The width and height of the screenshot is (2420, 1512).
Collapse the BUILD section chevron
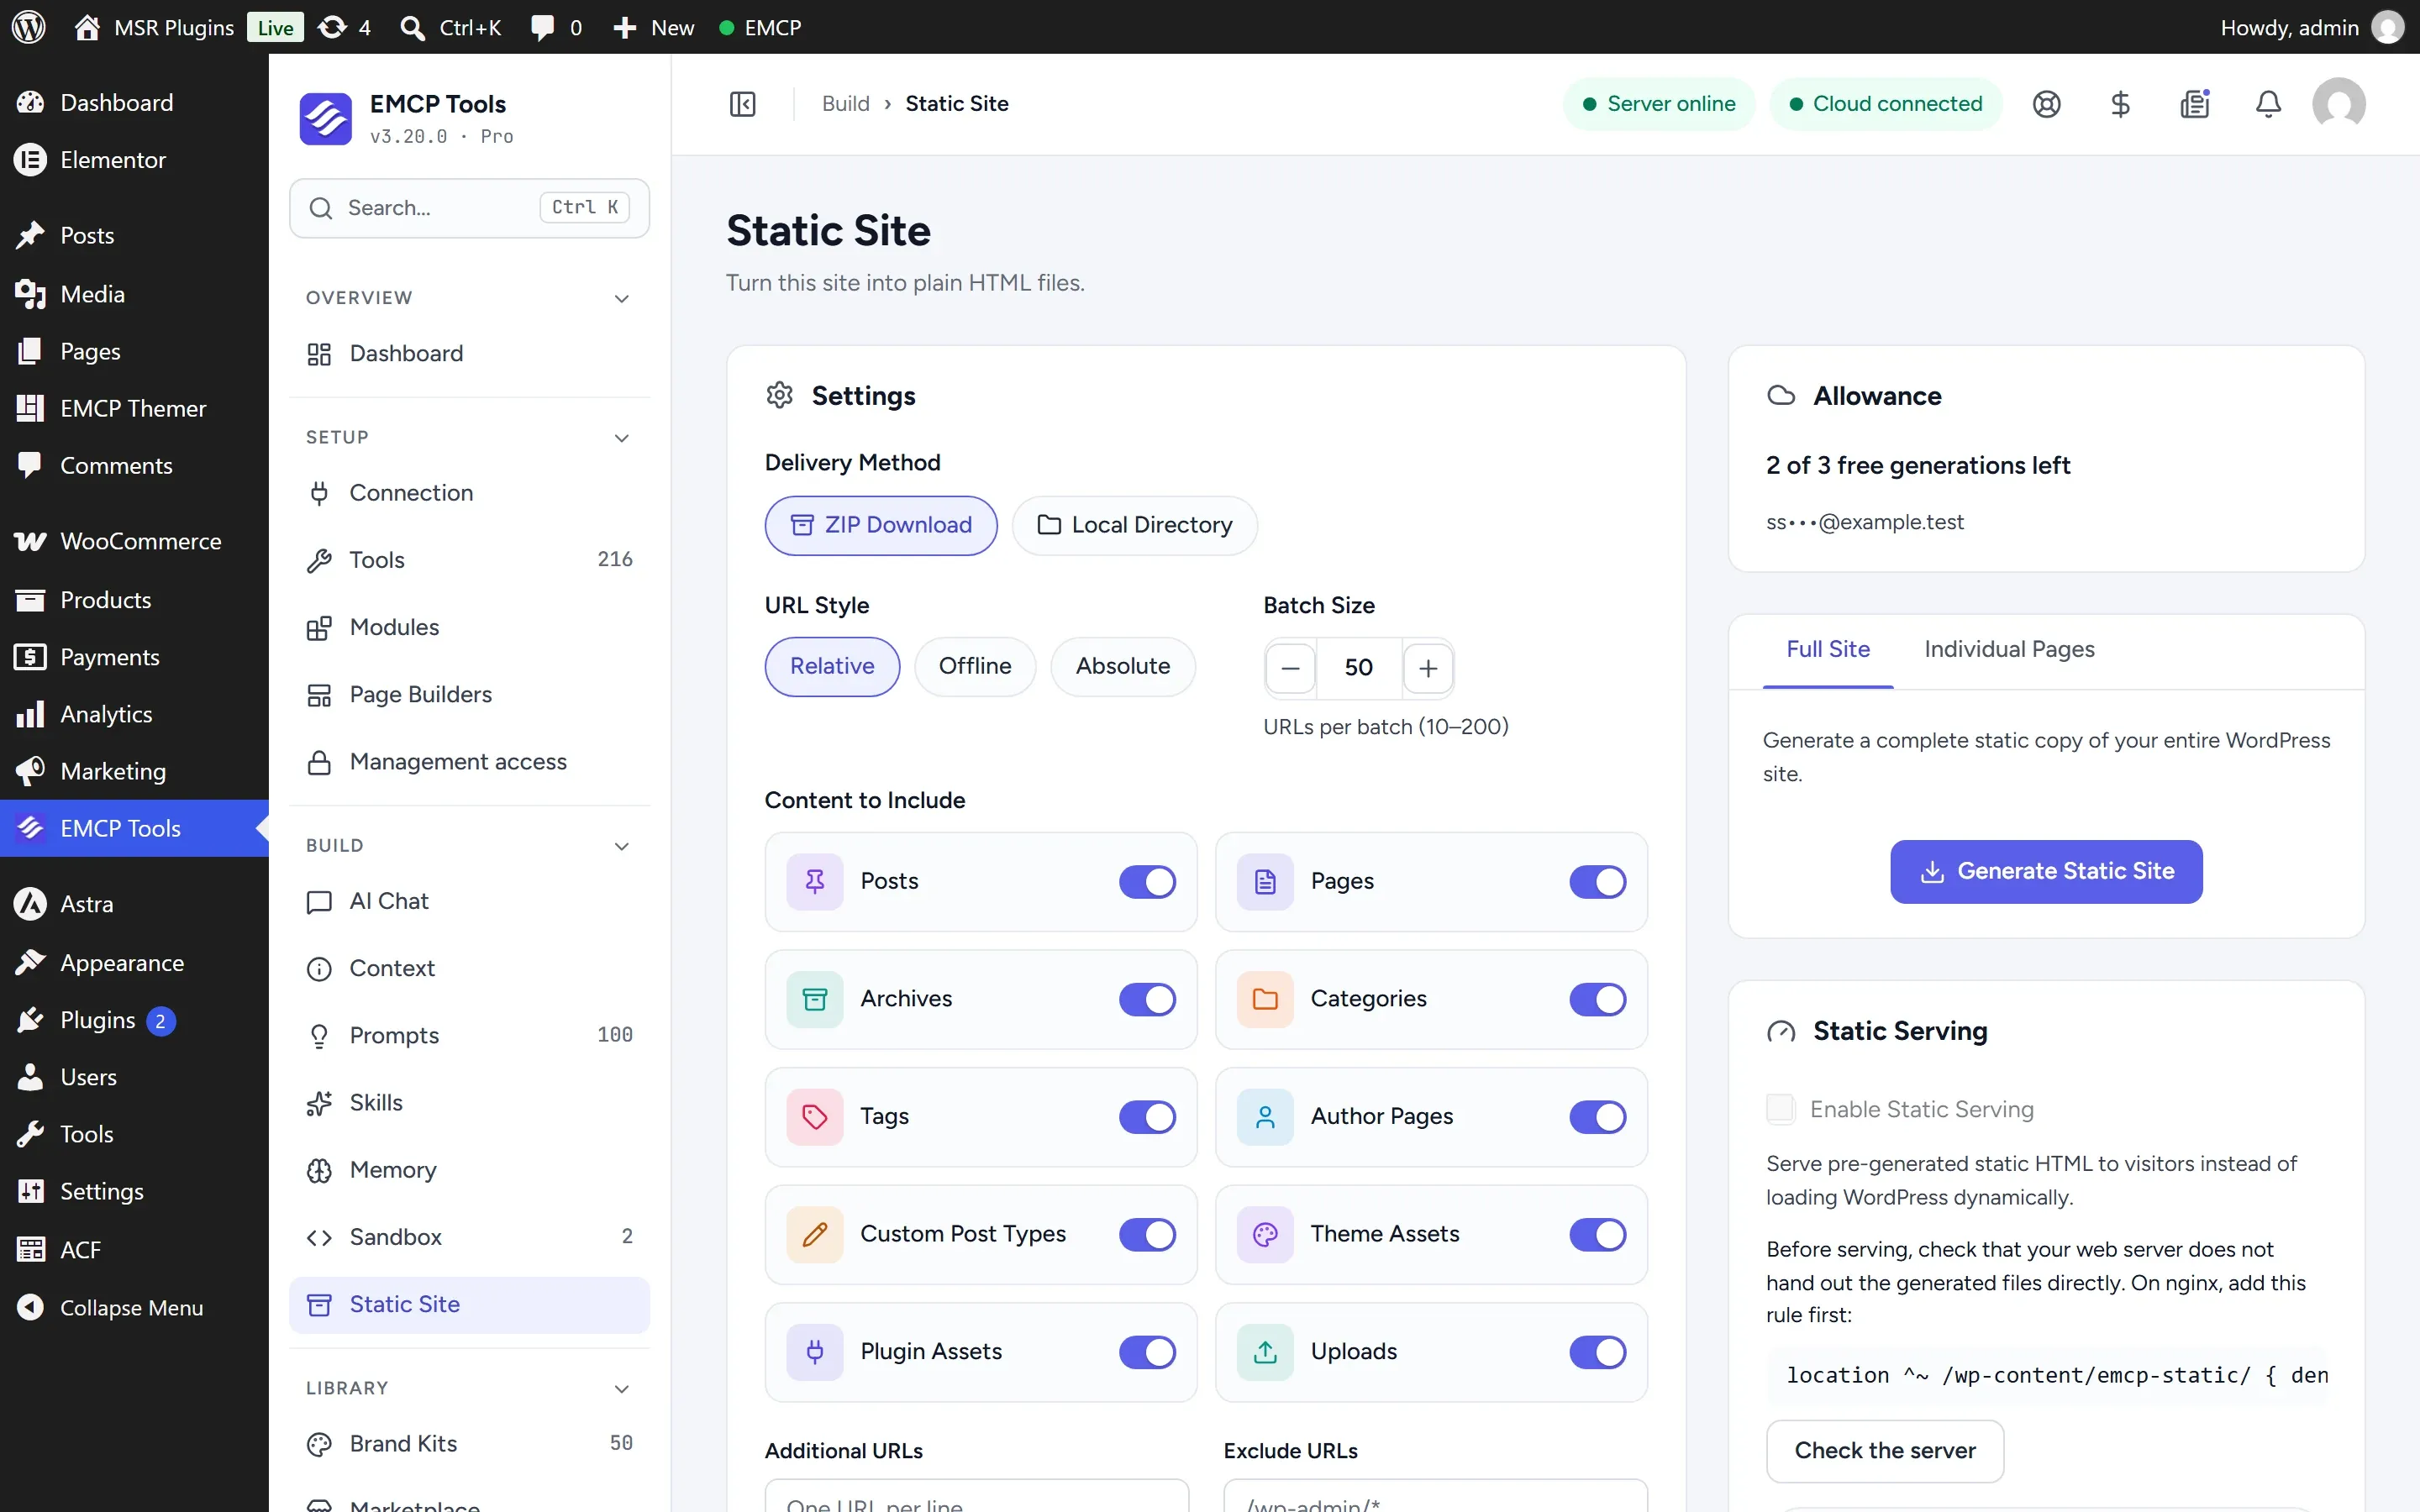tap(621, 846)
